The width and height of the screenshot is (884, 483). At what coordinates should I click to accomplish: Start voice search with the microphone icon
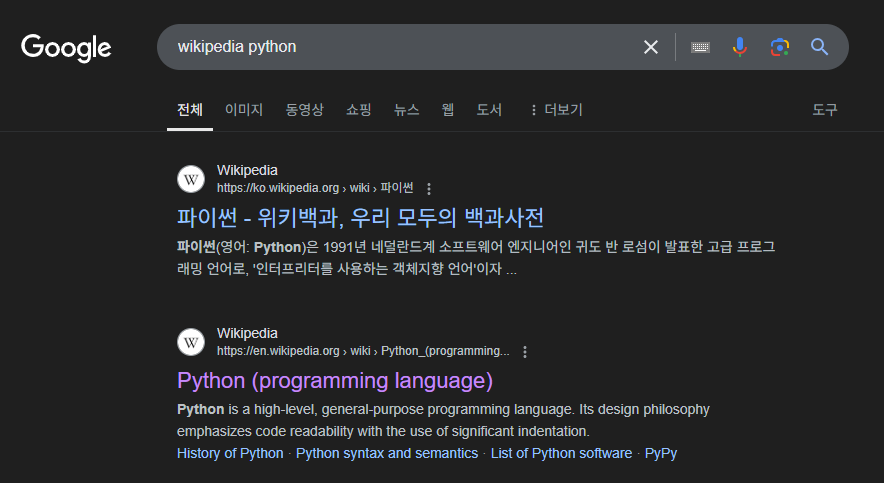[x=740, y=47]
